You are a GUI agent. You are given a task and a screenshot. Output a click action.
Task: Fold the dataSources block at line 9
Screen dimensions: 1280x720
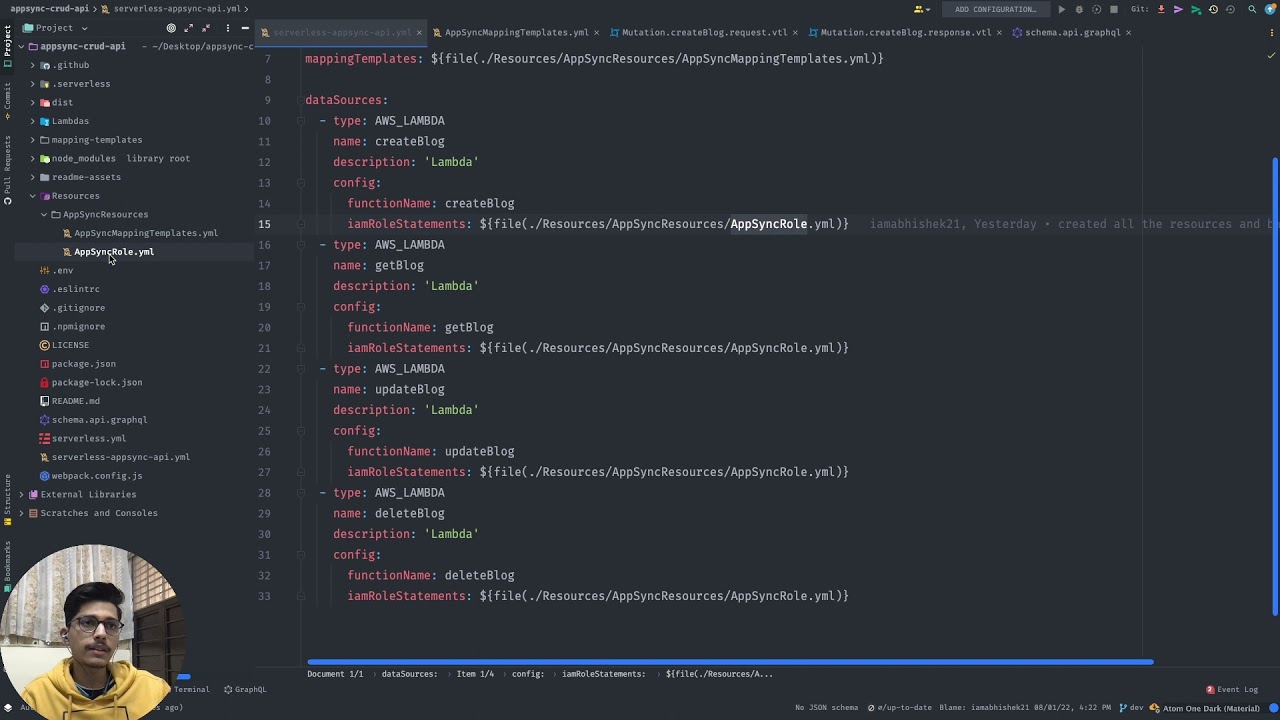click(300, 100)
